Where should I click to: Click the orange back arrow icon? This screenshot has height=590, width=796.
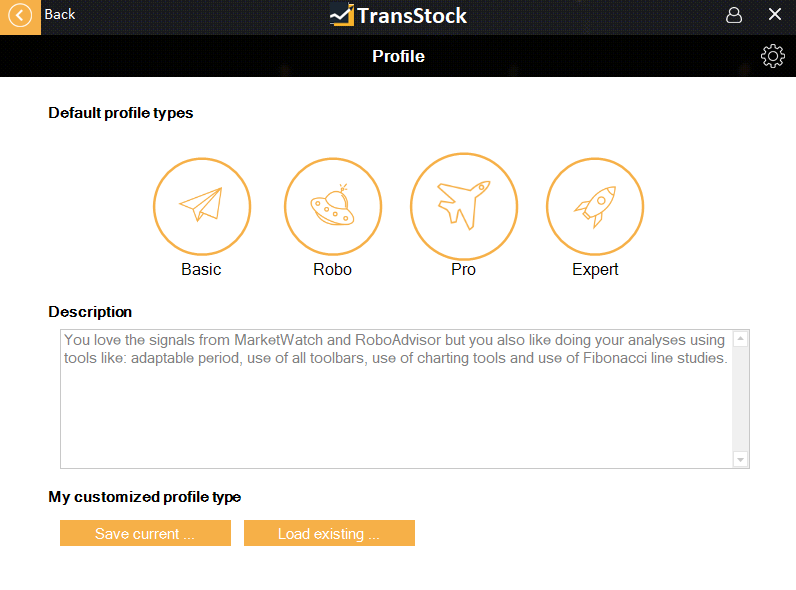(20, 15)
